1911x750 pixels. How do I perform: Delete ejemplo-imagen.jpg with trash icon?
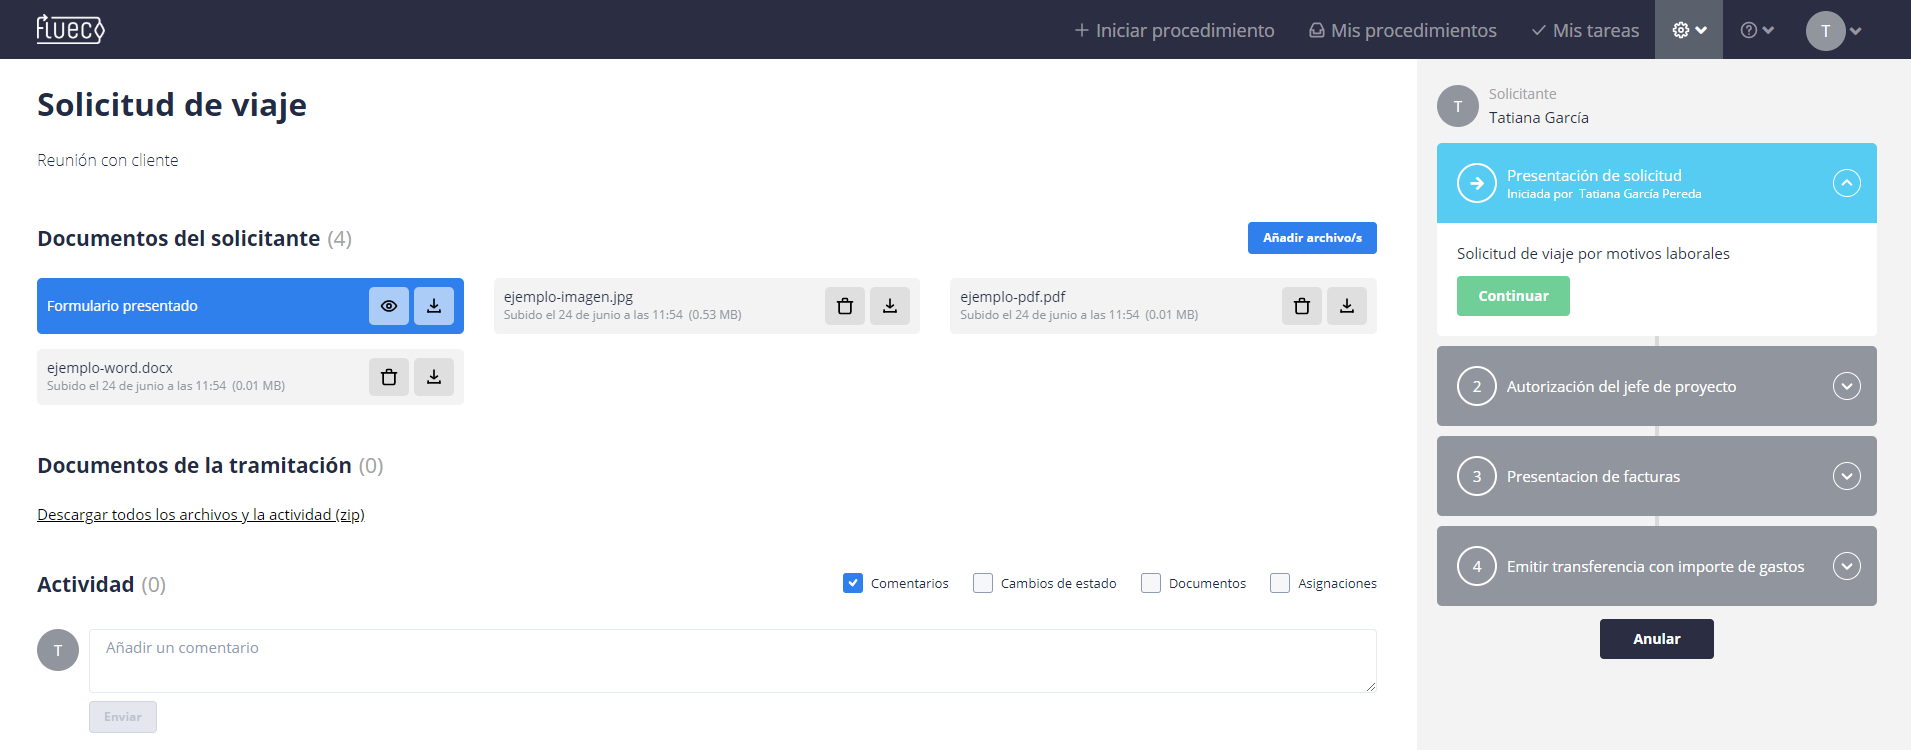[x=845, y=306]
